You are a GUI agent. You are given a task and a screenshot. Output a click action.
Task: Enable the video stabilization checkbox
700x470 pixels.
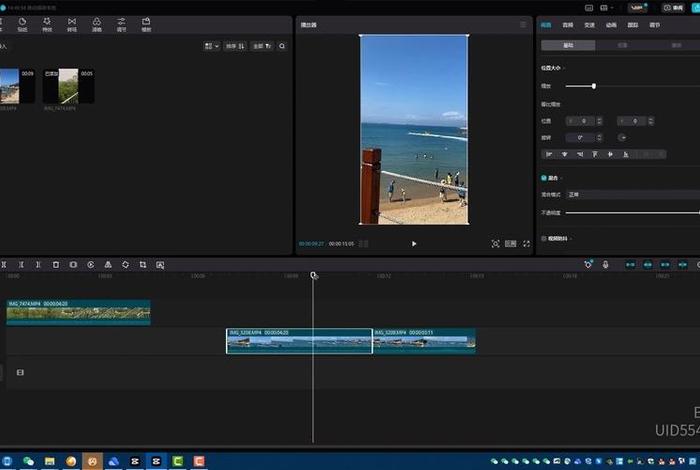(544, 239)
